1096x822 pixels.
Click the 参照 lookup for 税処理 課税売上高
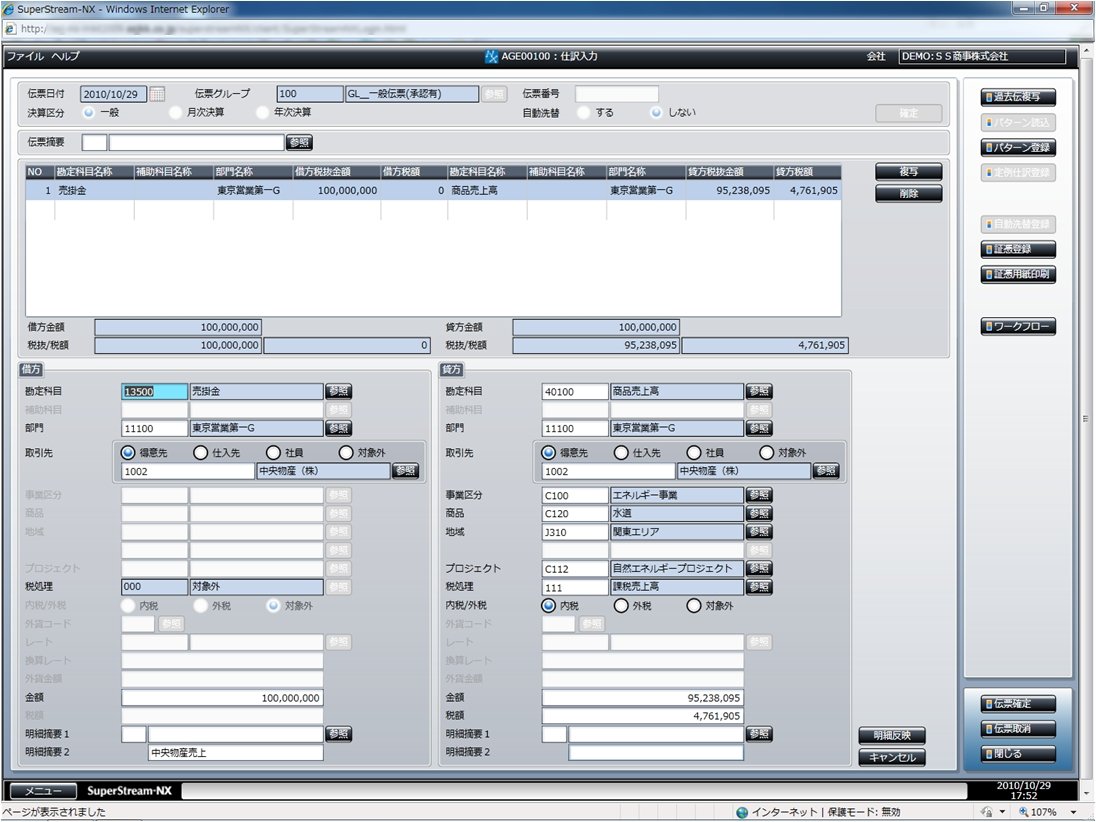(759, 587)
